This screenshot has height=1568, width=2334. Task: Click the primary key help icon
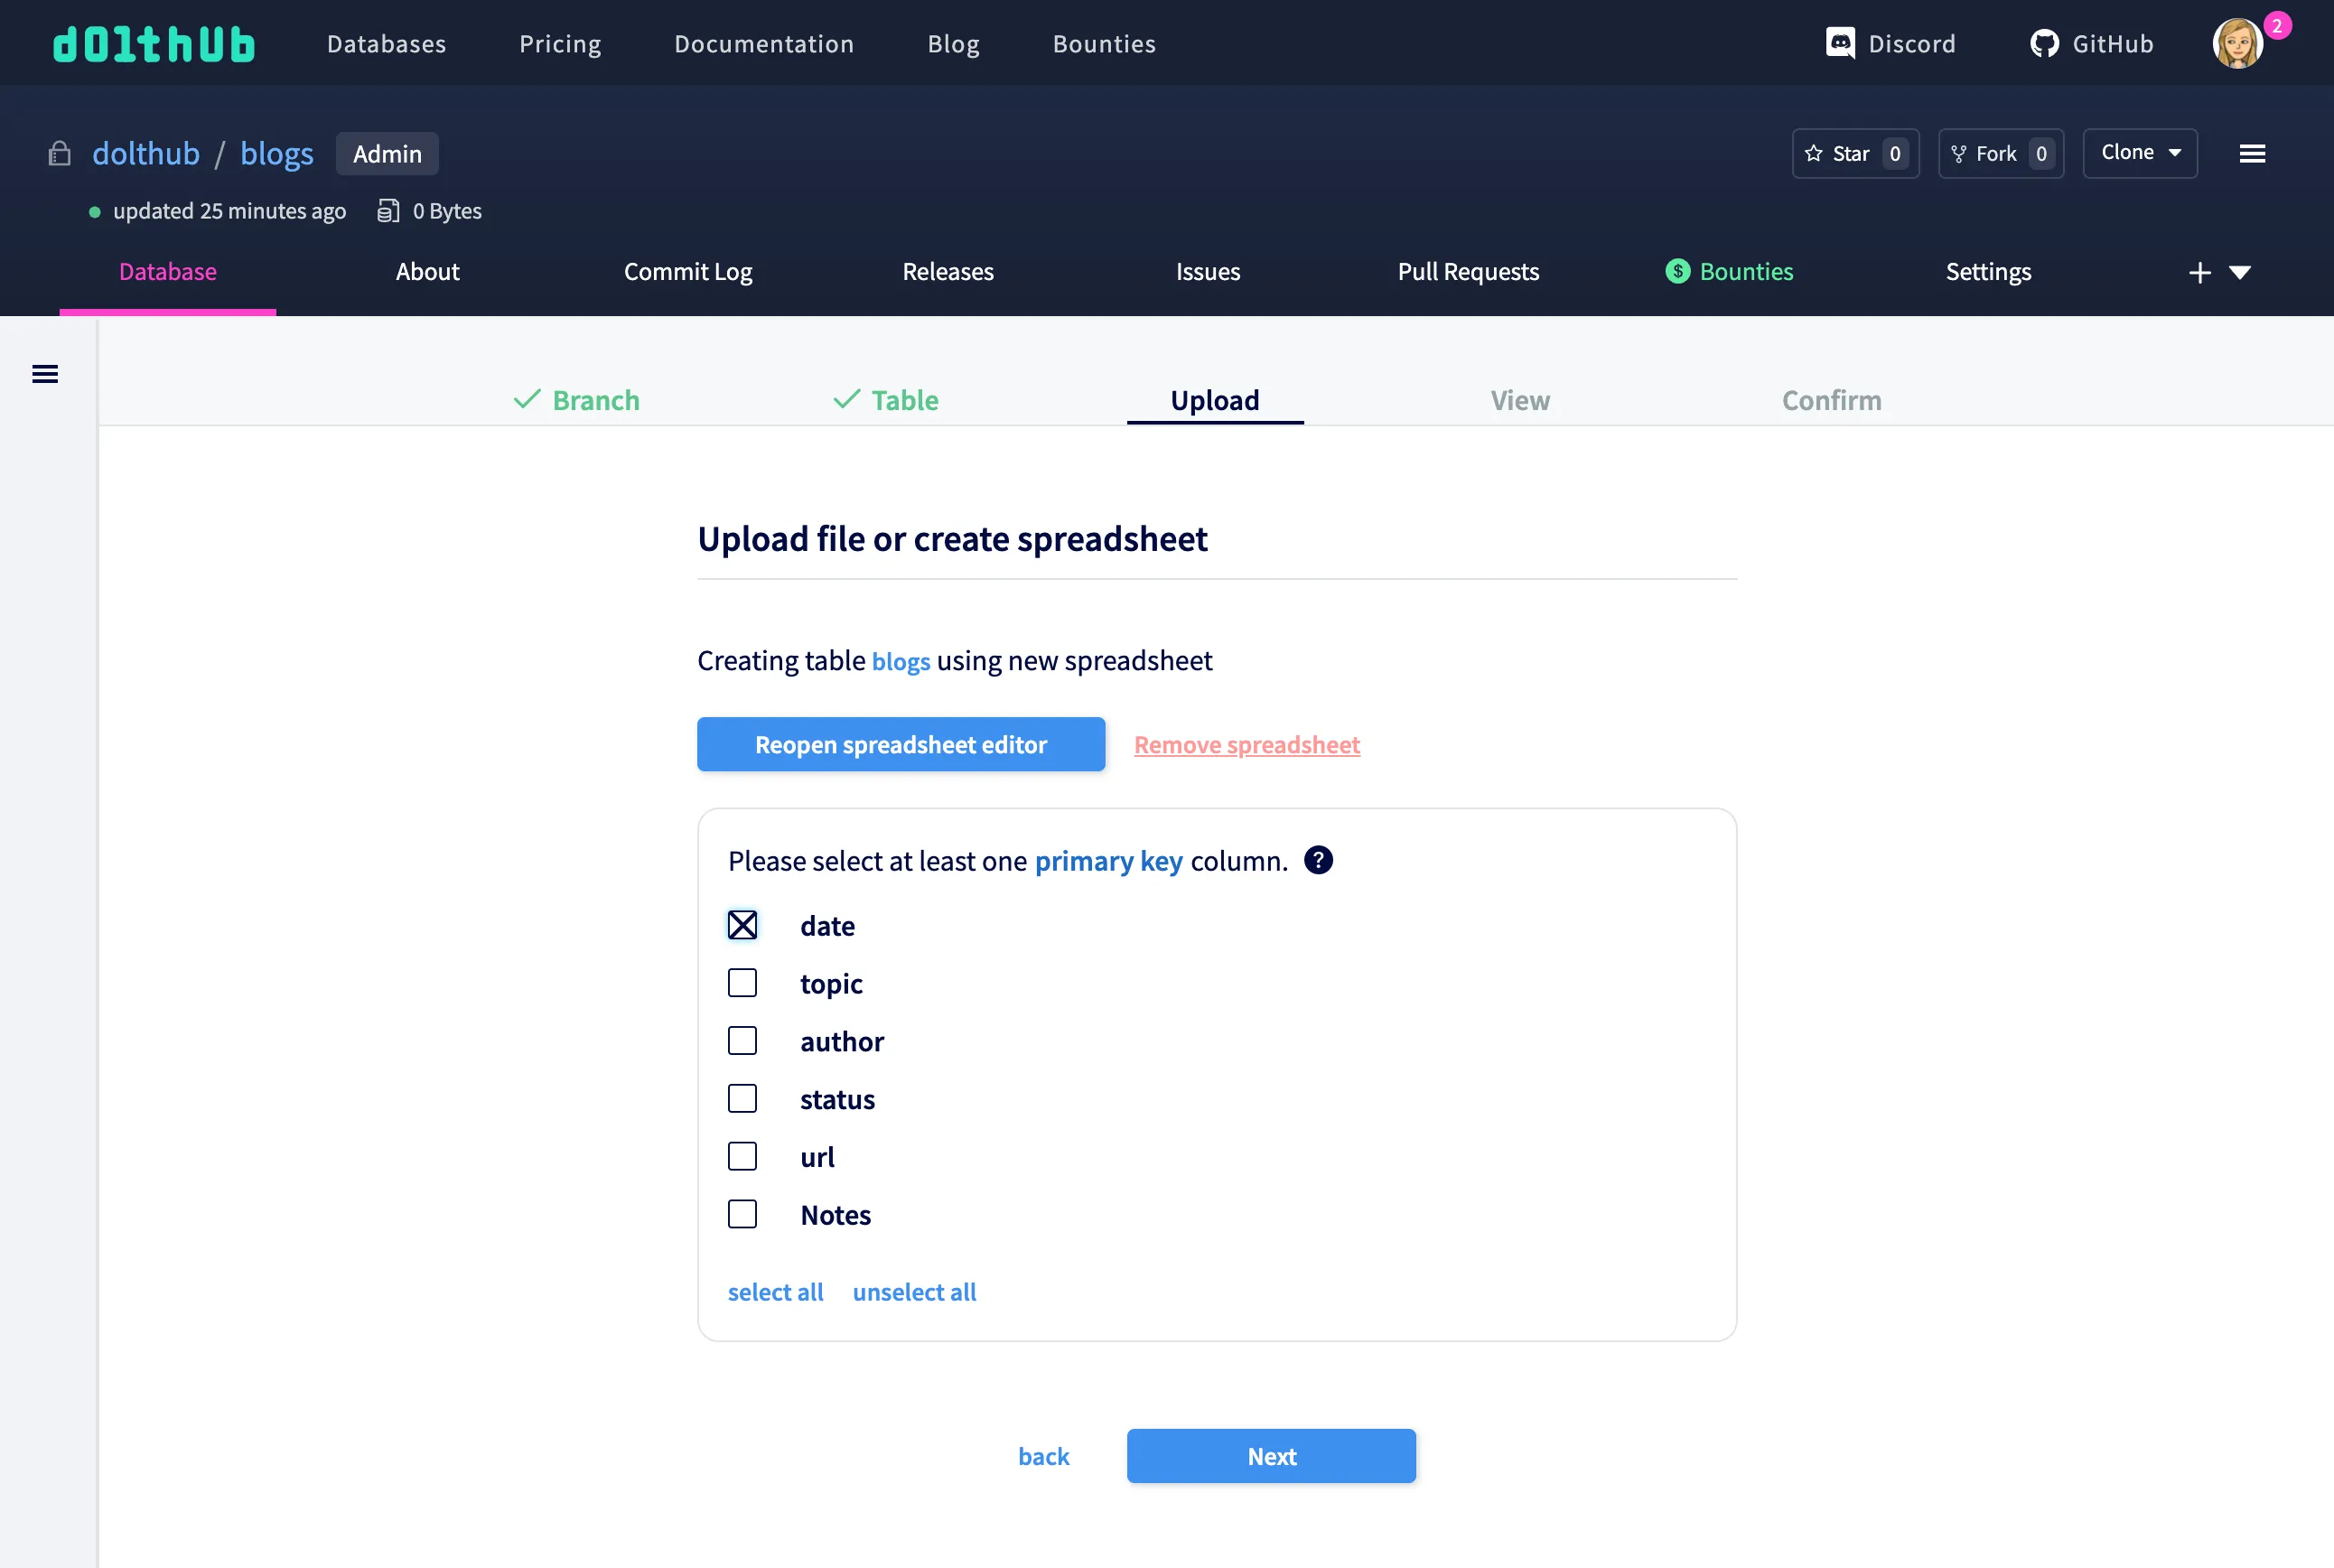pyautogui.click(x=1318, y=860)
